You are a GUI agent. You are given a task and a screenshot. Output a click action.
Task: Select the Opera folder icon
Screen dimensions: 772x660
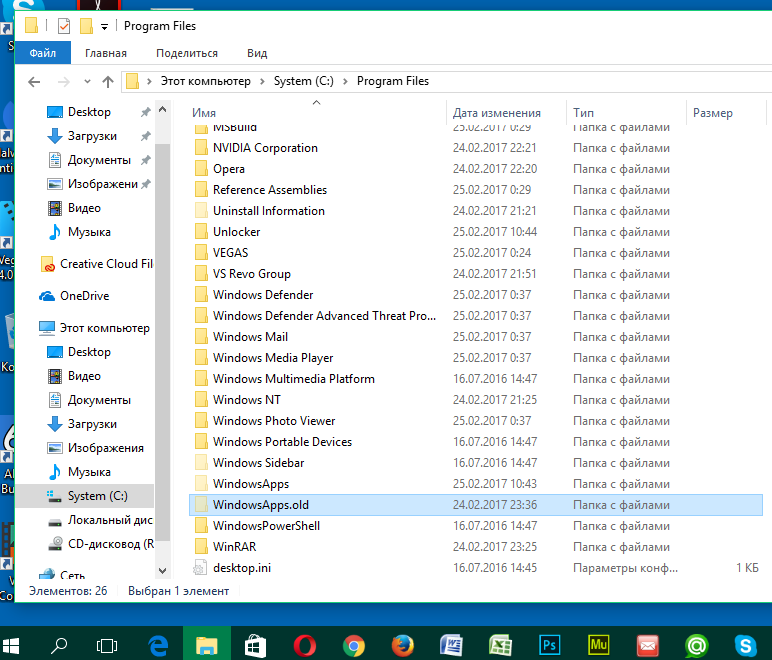tap(201, 168)
